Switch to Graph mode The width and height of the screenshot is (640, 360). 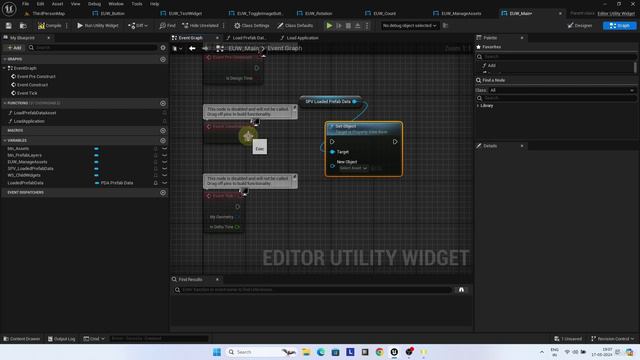click(x=619, y=26)
